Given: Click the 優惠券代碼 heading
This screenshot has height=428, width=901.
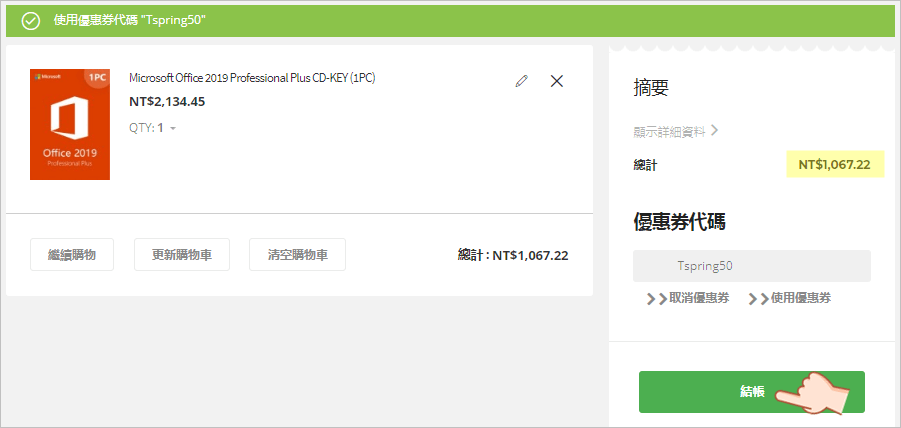Looking at the screenshot, I should 679,222.
